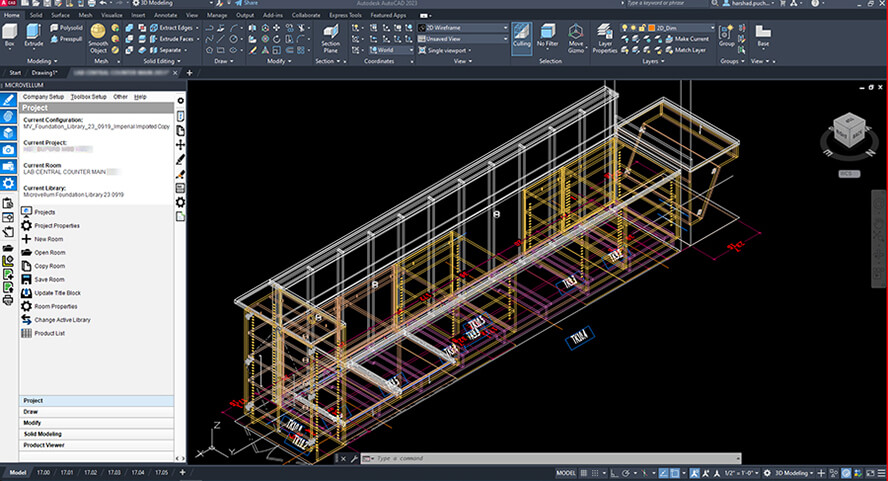Click the layer color swatch next to 2D_Dim
This screenshot has width=888, height=481.
pos(653,28)
